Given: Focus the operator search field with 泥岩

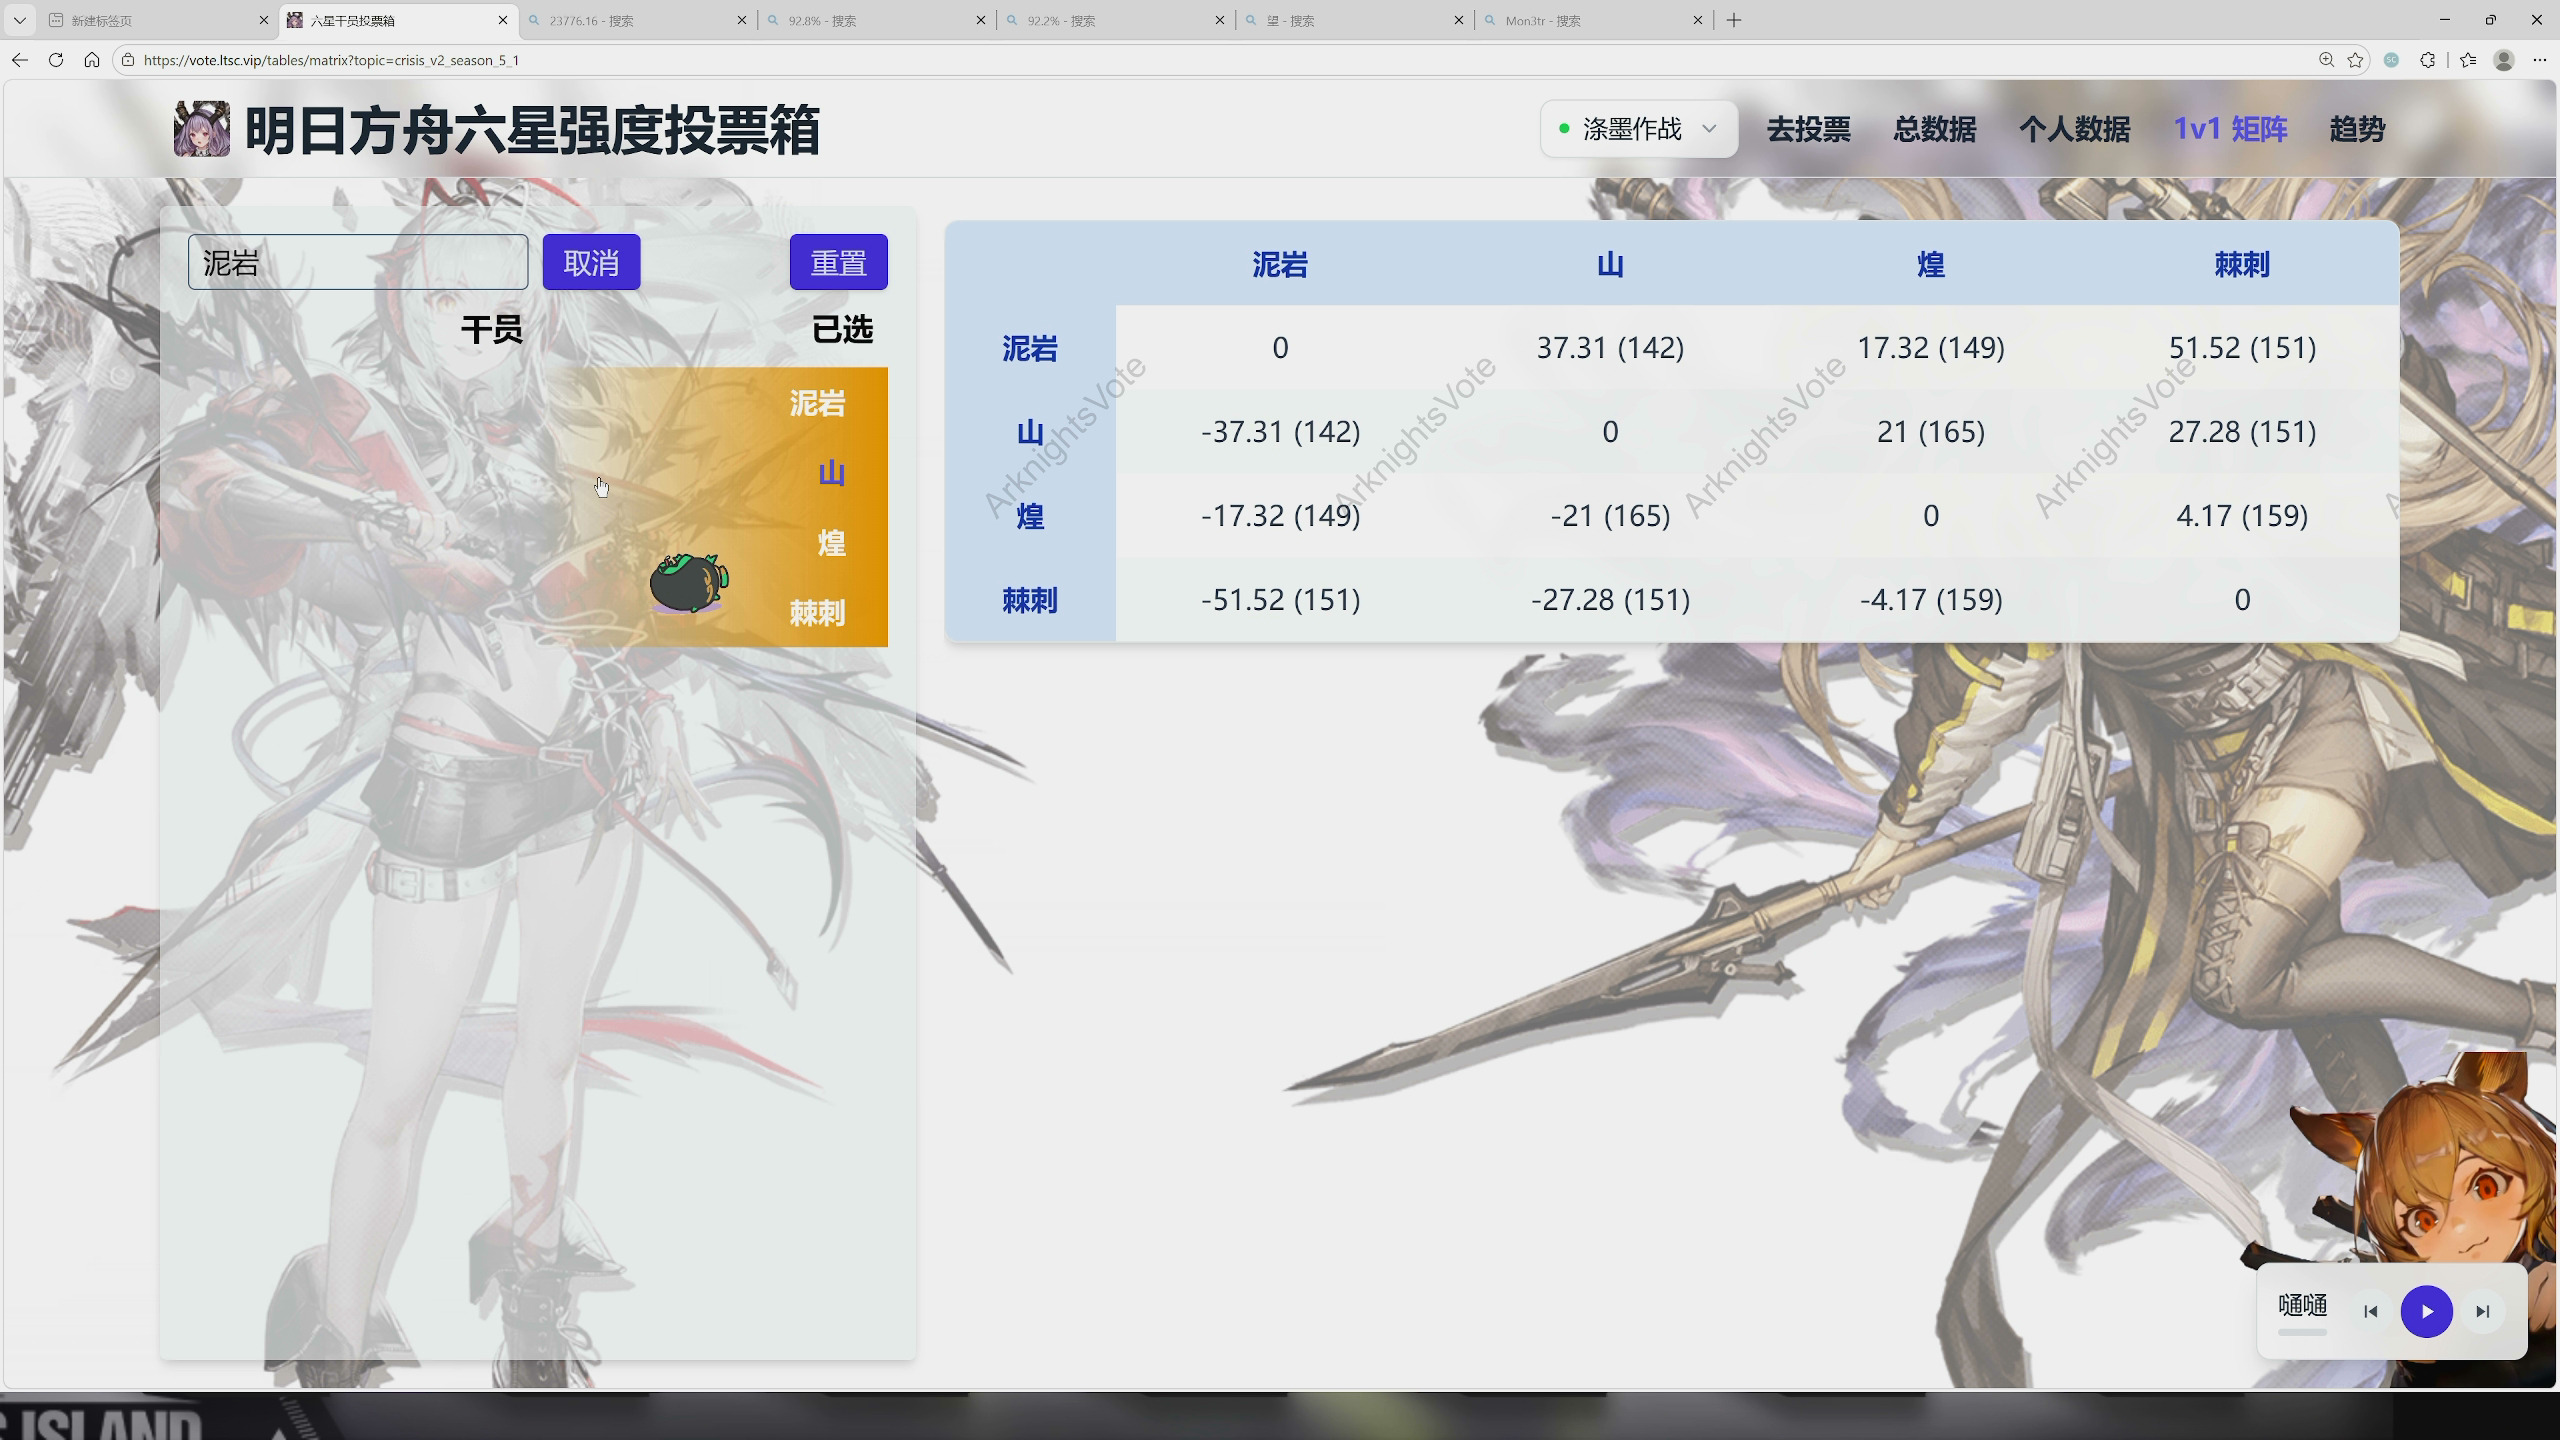Looking at the screenshot, I should coord(358,262).
